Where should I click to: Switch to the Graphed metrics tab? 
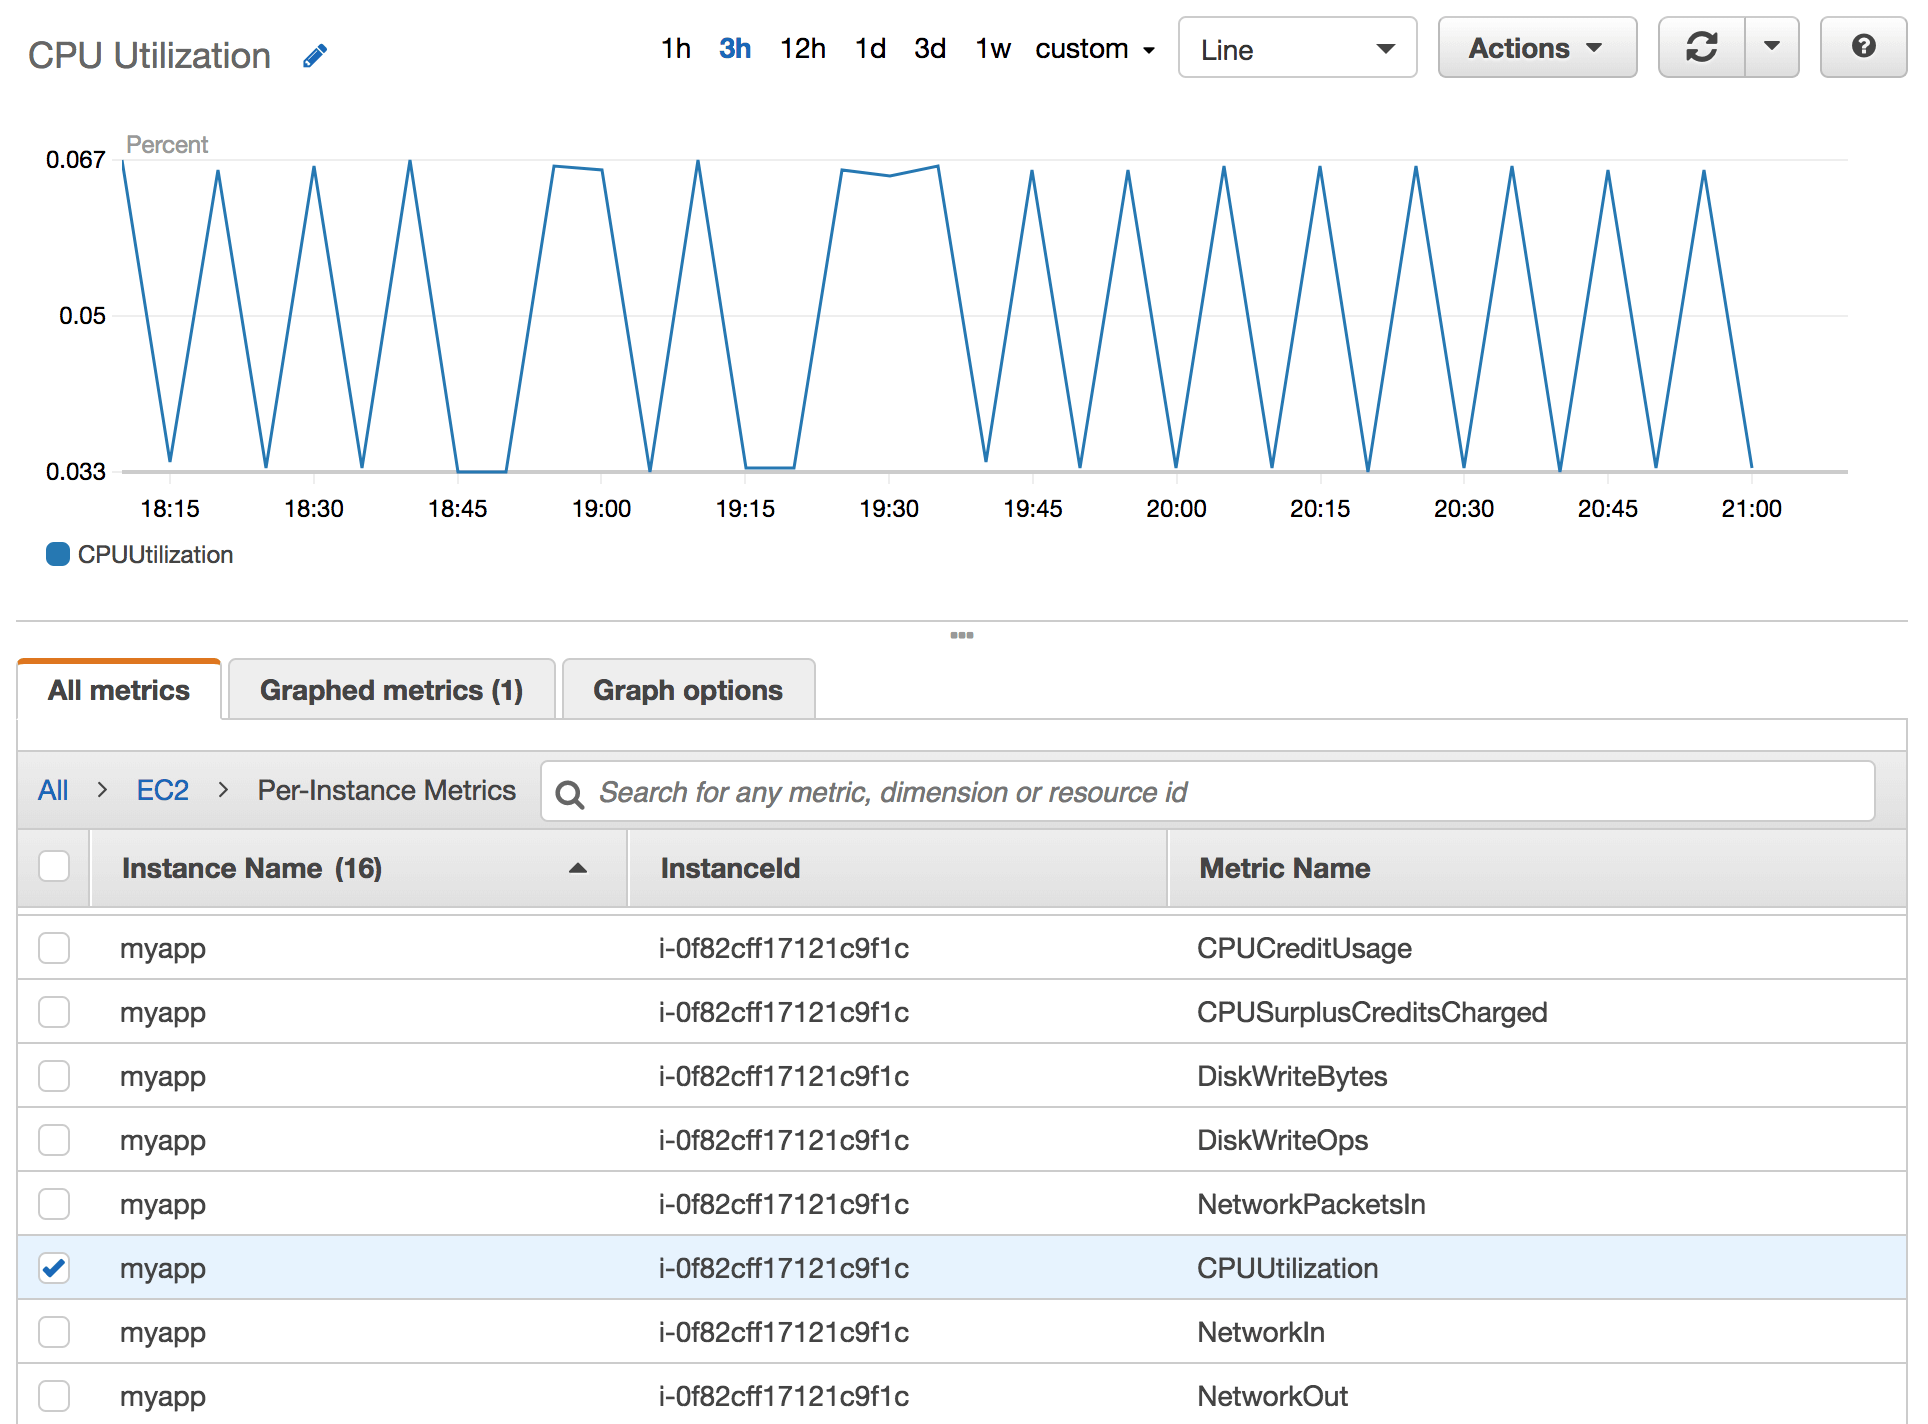(x=392, y=689)
